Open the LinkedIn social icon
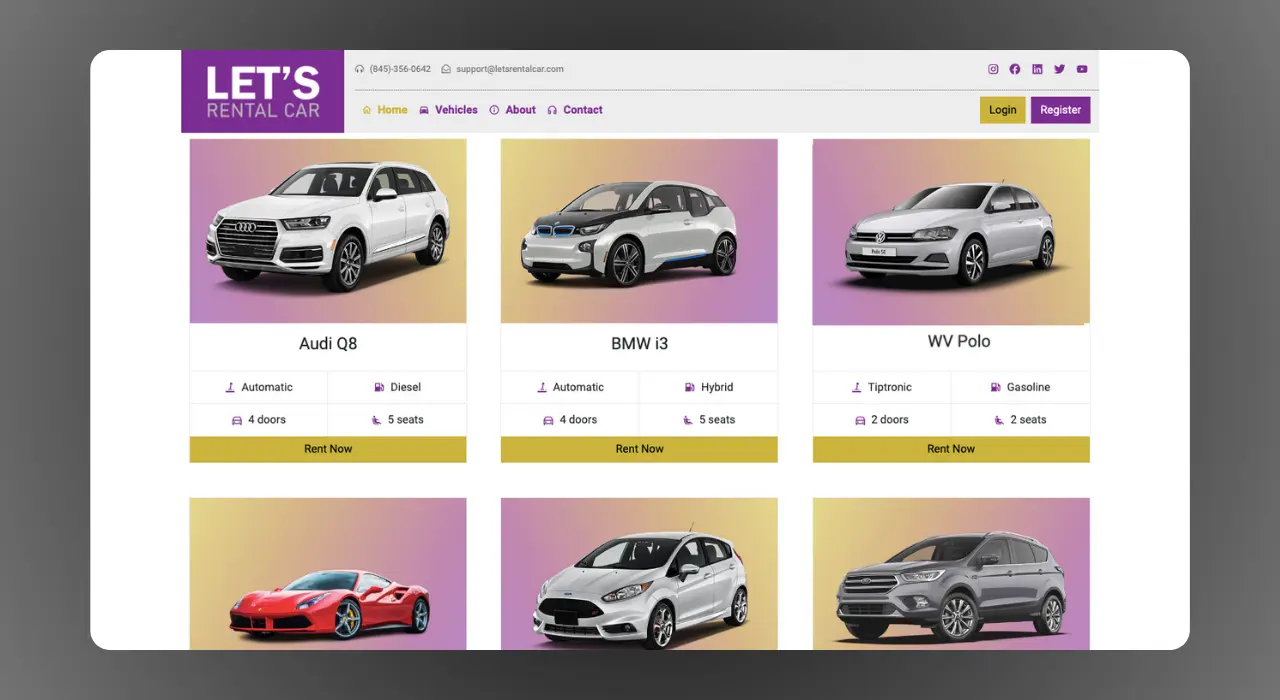This screenshot has height=700, width=1280. (1037, 69)
